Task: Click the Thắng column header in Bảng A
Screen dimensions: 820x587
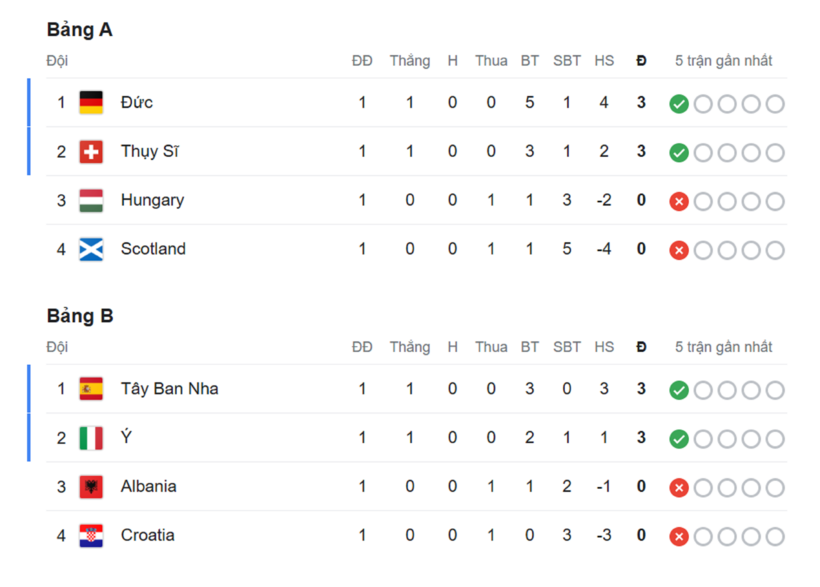Action: 409,60
